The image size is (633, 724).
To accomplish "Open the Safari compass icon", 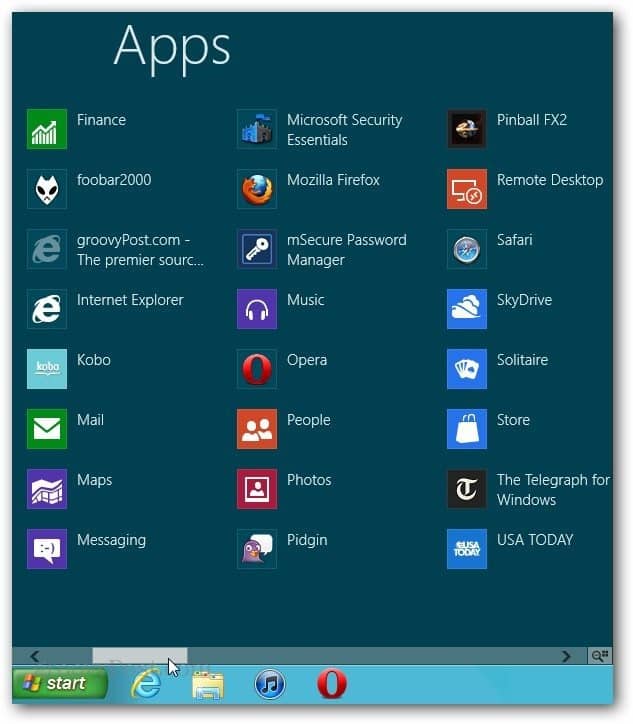I will tap(467, 249).
